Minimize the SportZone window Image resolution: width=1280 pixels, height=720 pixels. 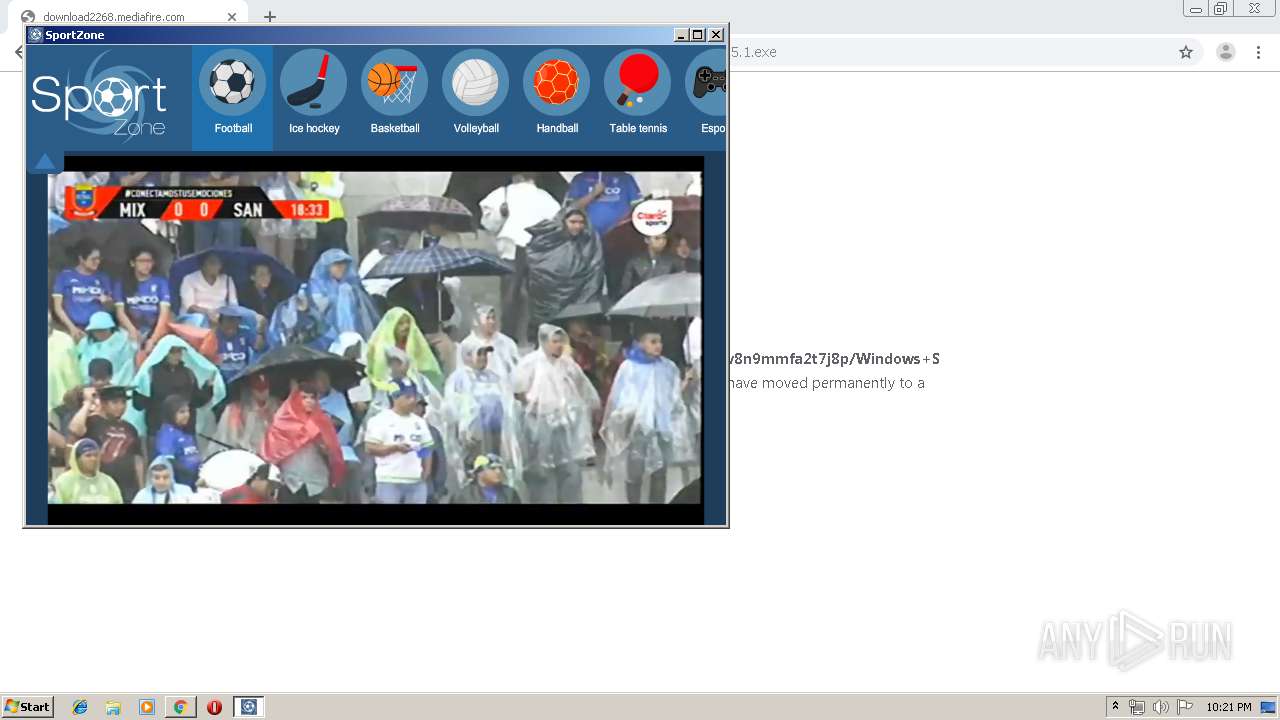[681, 35]
